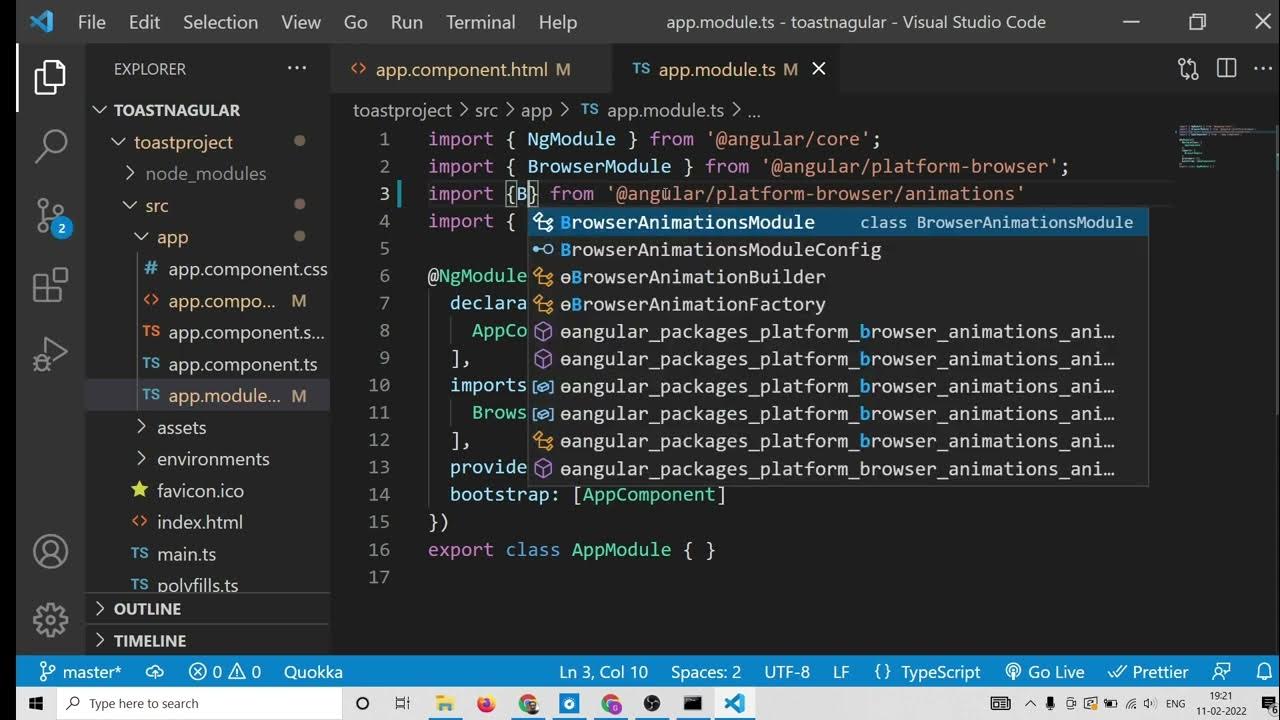Click the Accounts icon in activity bar
The width and height of the screenshot is (1280, 720).
(50, 551)
